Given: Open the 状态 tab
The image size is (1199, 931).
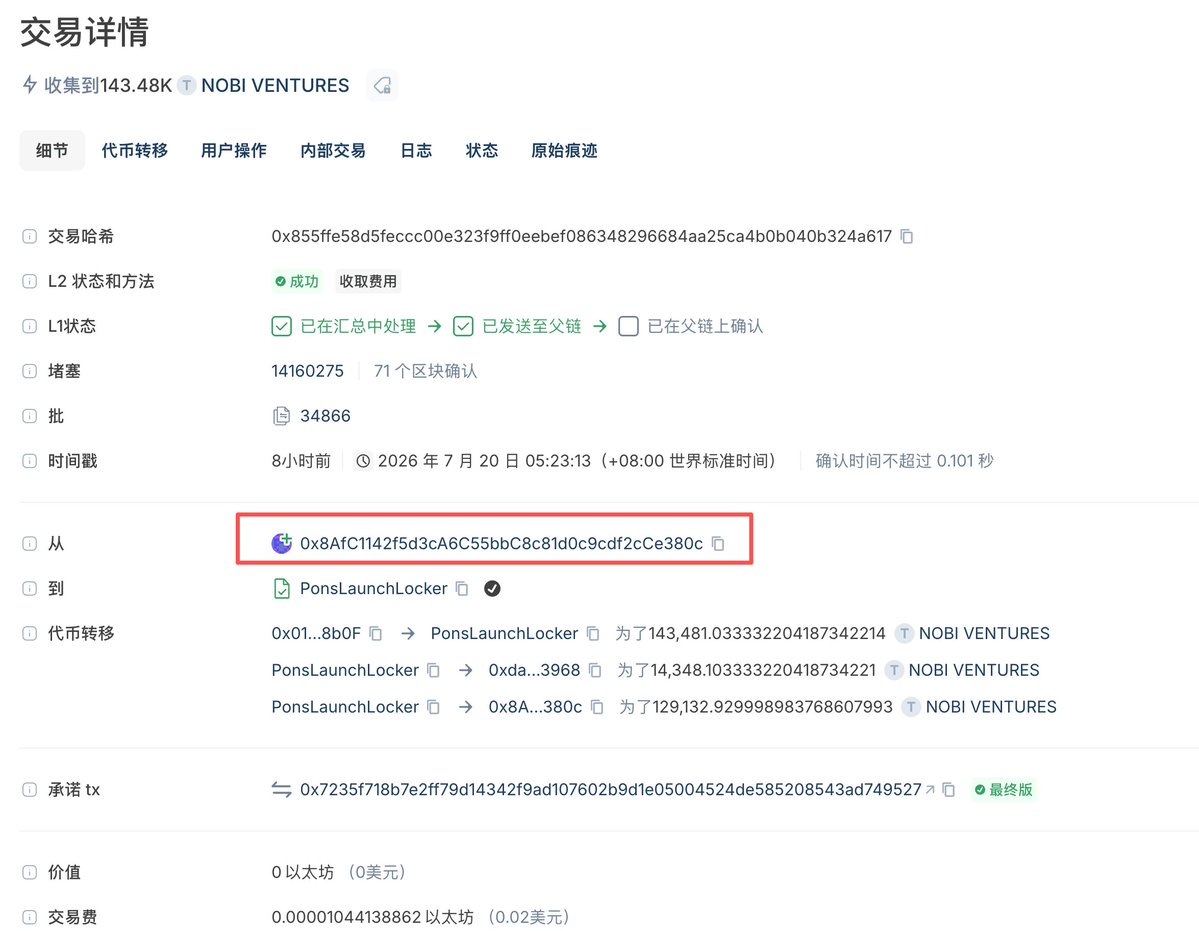Looking at the screenshot, I should (x=482, y=151).
